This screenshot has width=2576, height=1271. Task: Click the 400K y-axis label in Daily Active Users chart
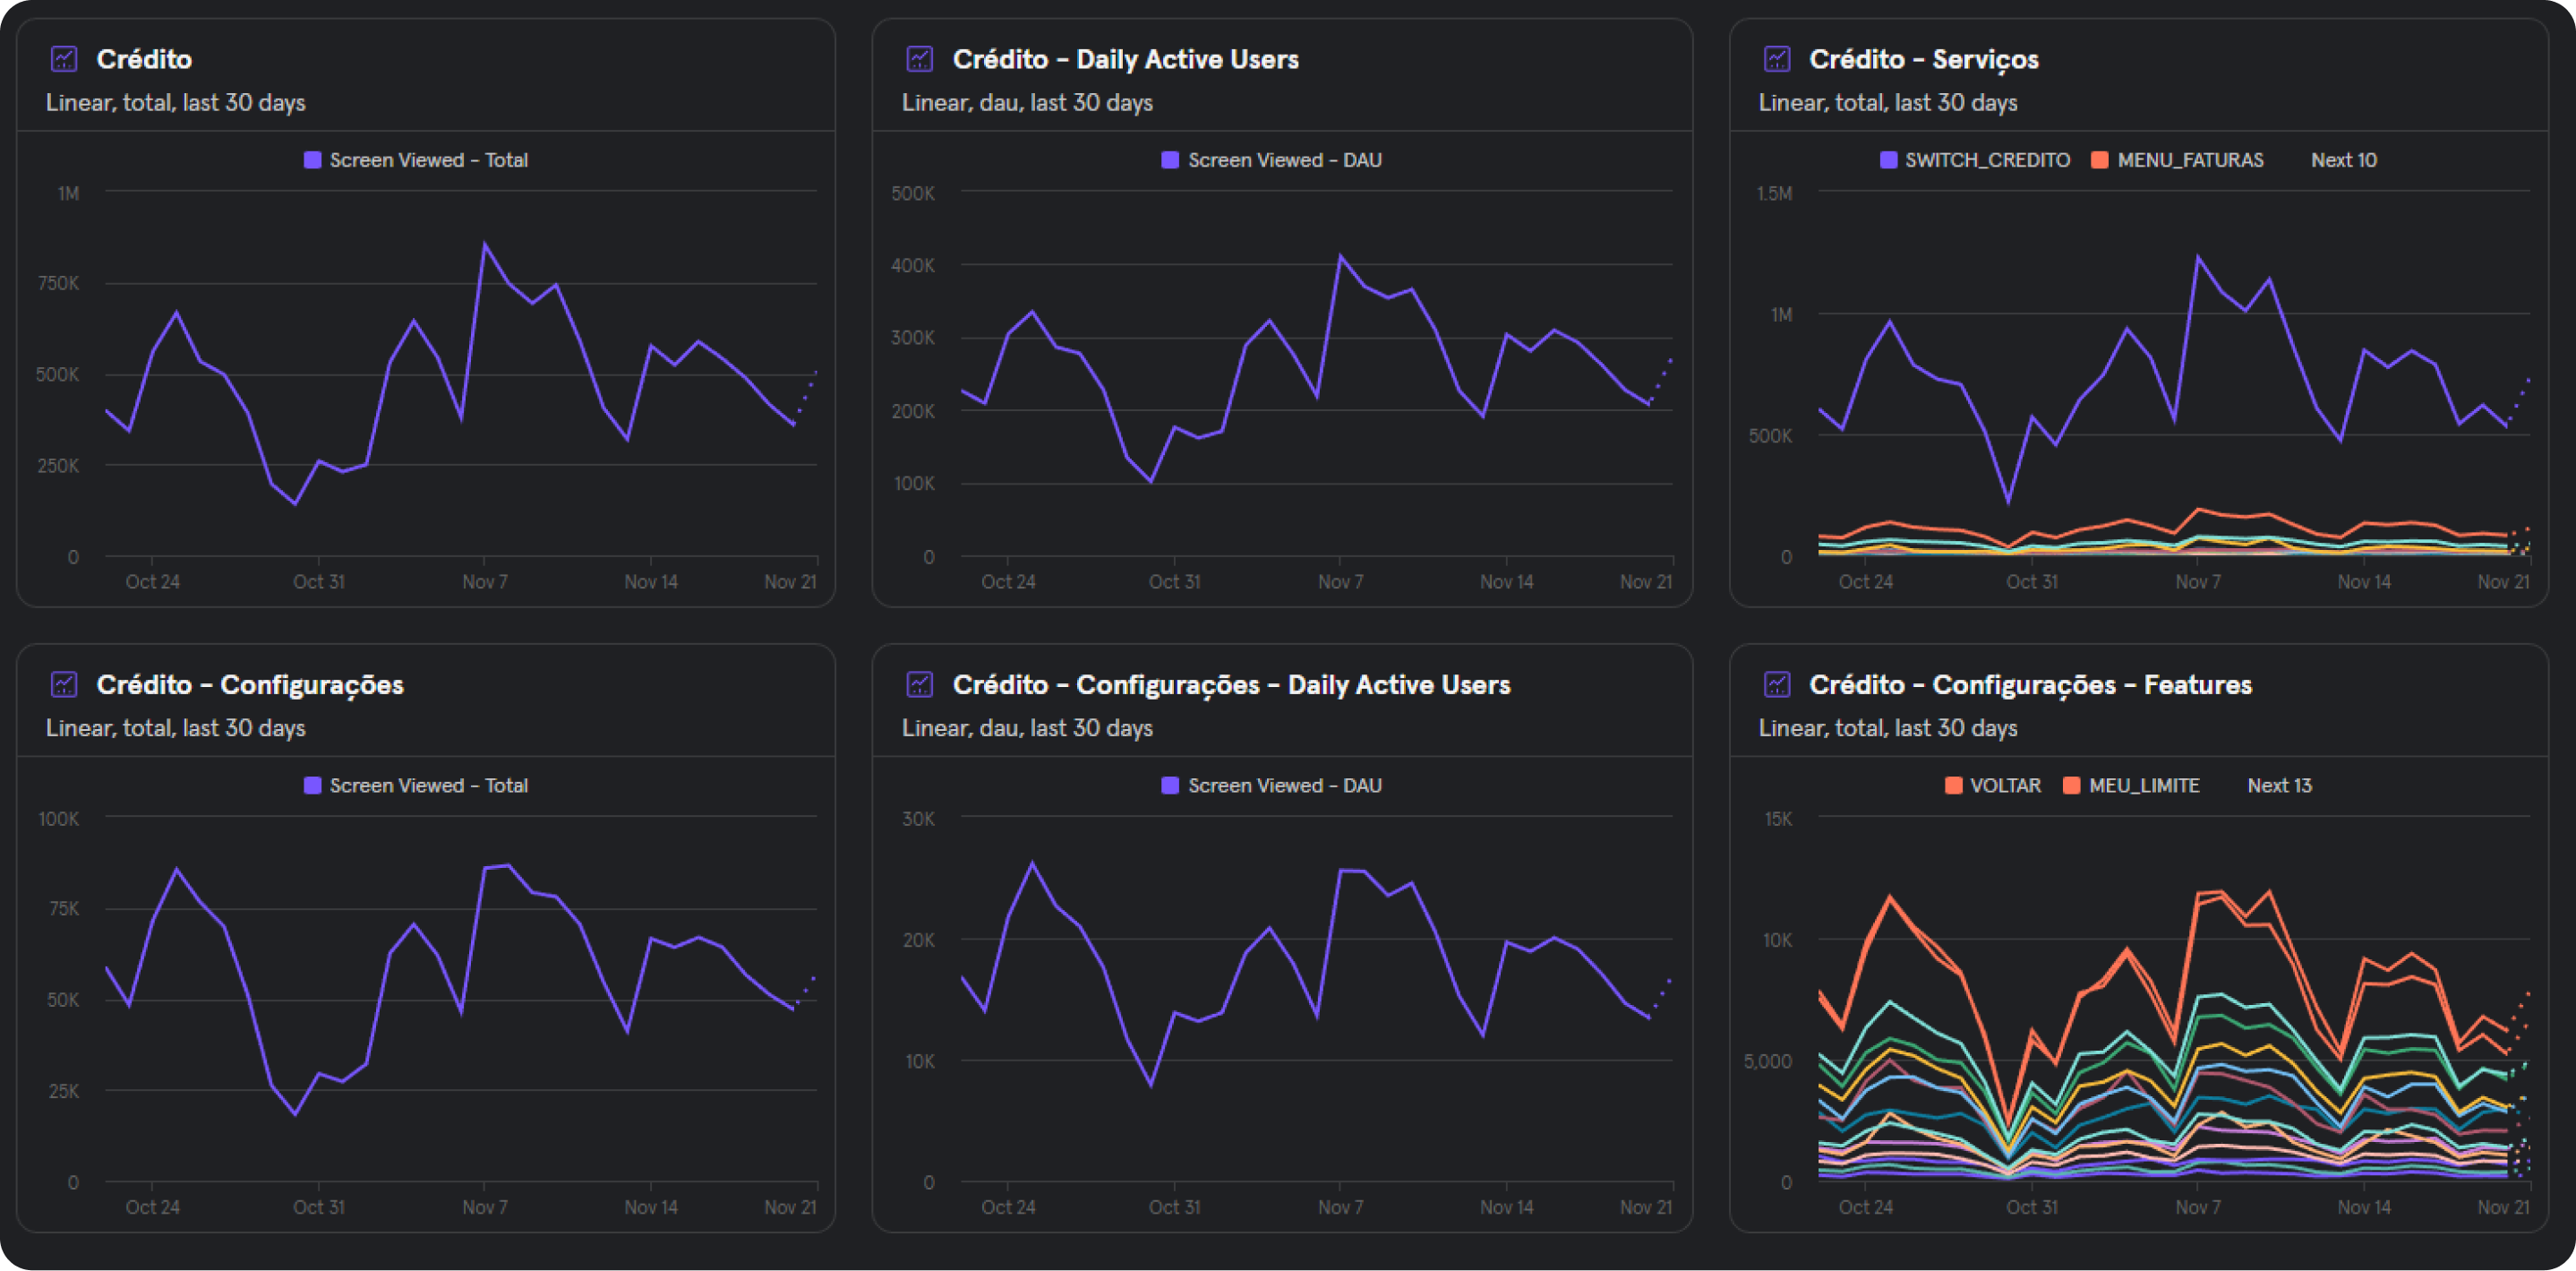tap(913, 265)
